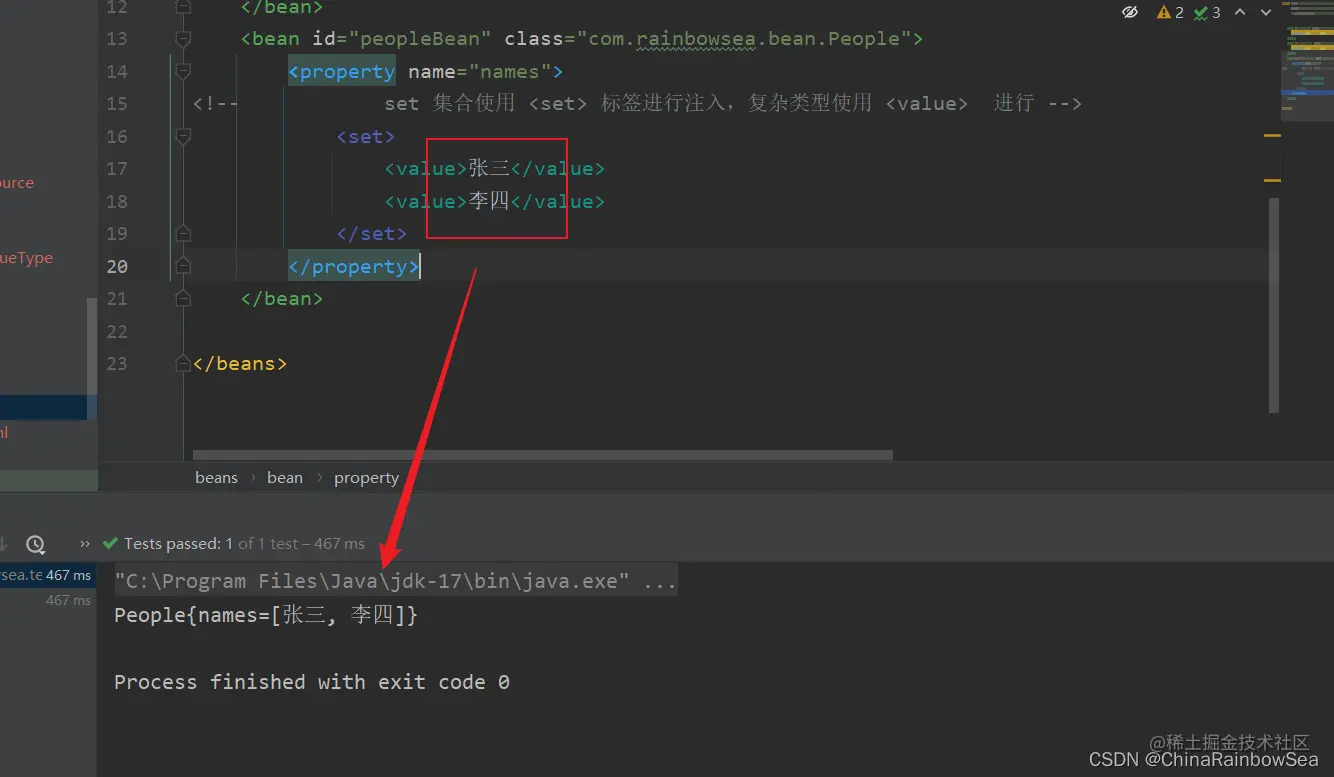Click upper yellow warning stripe mark
Image resolution: width=1334 pixels, height=777 pixels.
(x=1272, y=136)
